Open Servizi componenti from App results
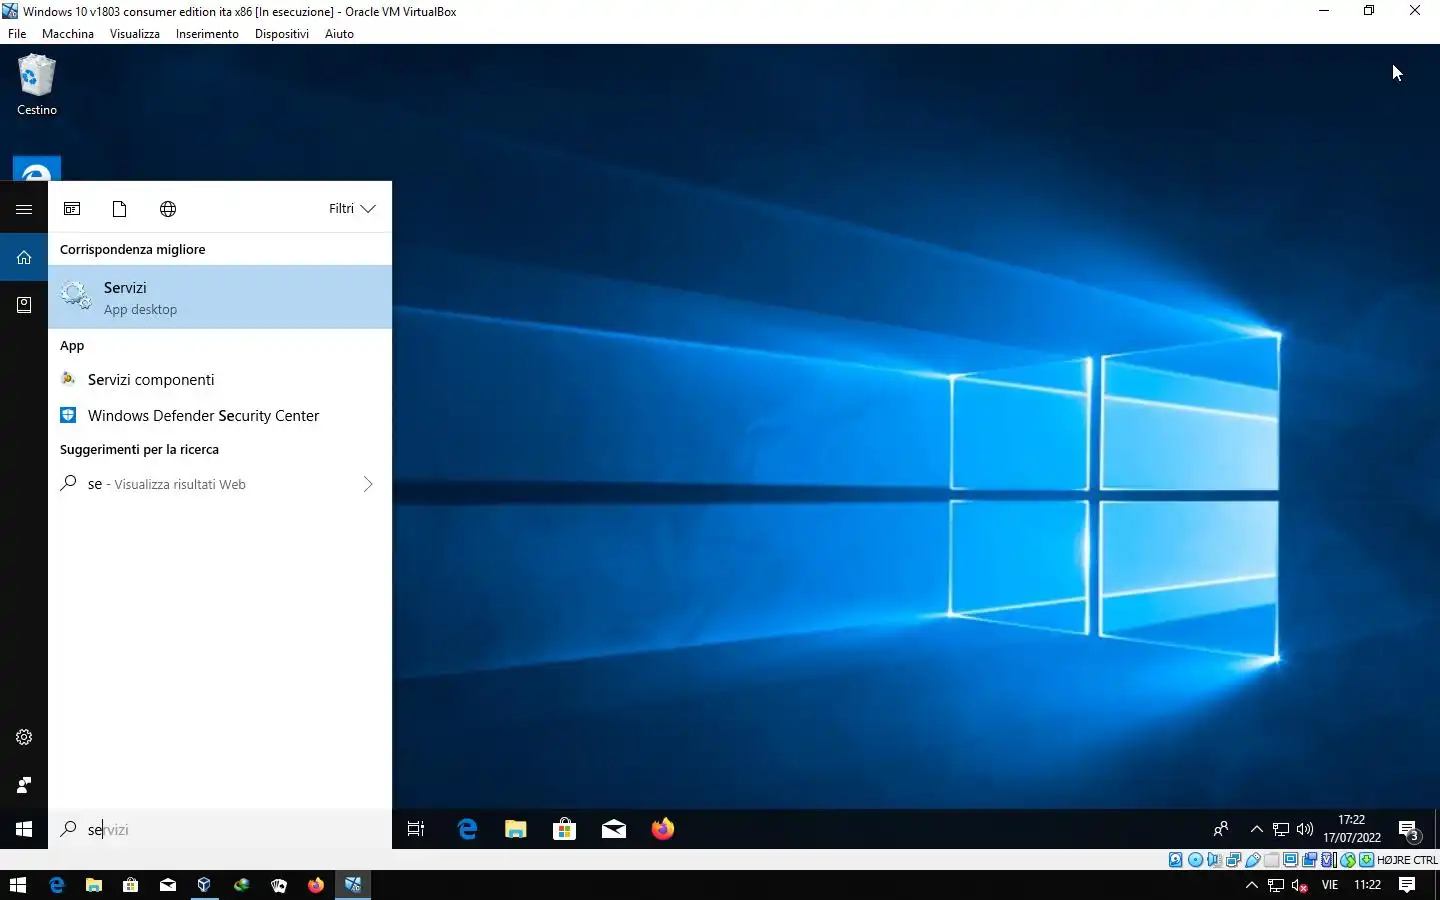 [220, 380]
